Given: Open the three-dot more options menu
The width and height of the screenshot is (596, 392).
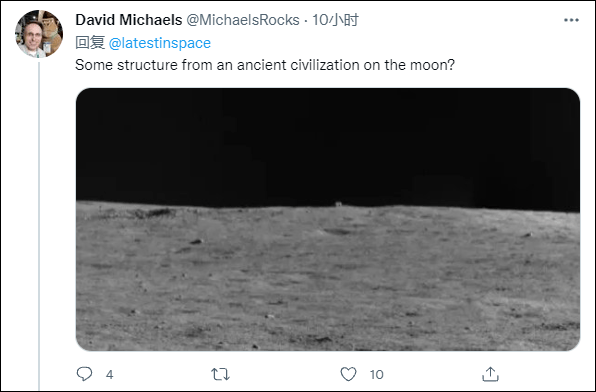Looking at the screenshot, I should click(x=571, y=20).
